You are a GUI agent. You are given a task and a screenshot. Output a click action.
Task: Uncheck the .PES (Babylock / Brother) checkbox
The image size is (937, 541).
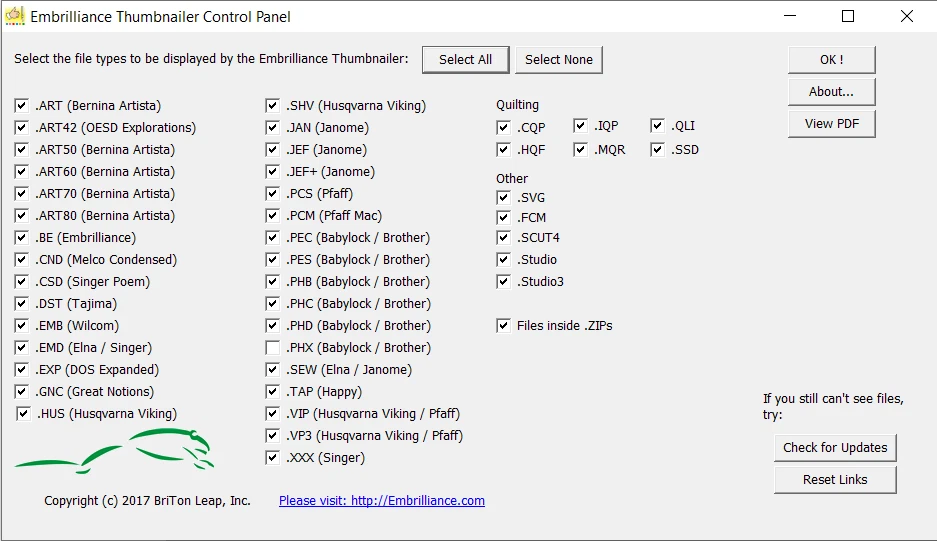click(x=272, y=259)
